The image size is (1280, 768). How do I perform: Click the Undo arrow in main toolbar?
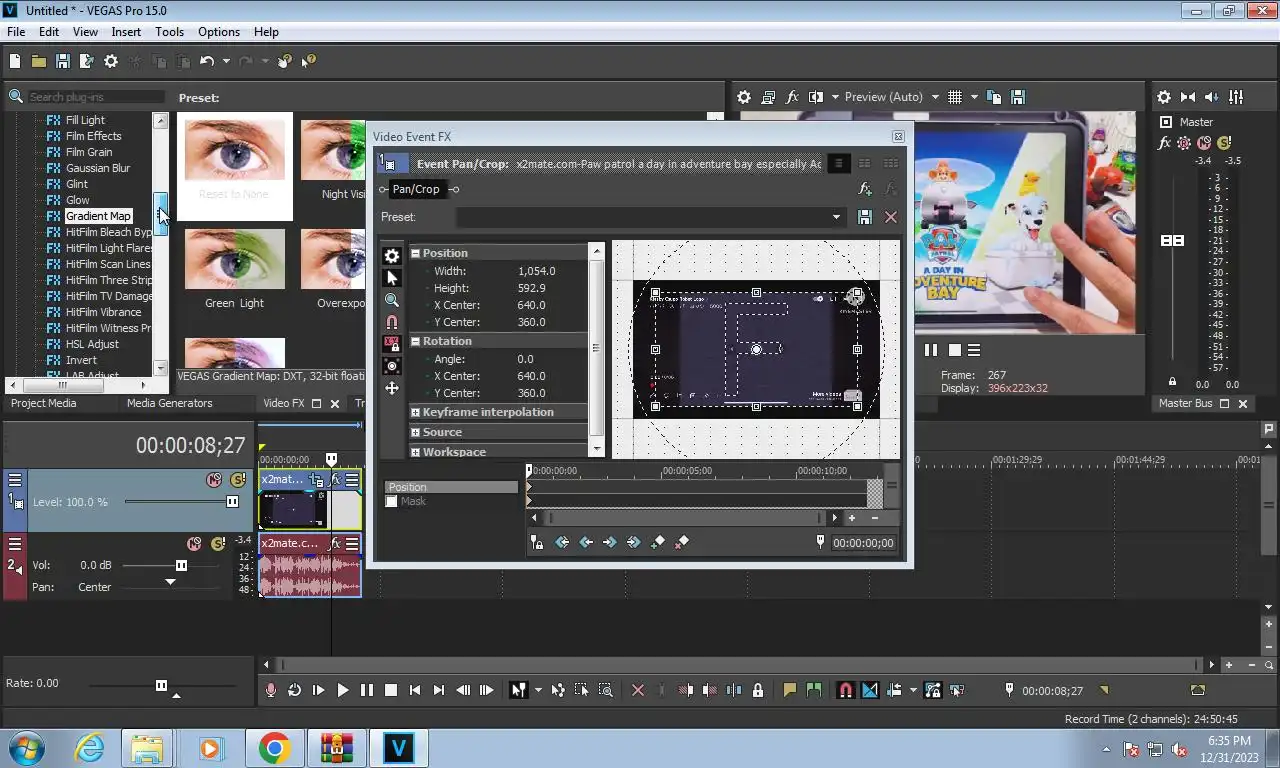coord(207,62)
